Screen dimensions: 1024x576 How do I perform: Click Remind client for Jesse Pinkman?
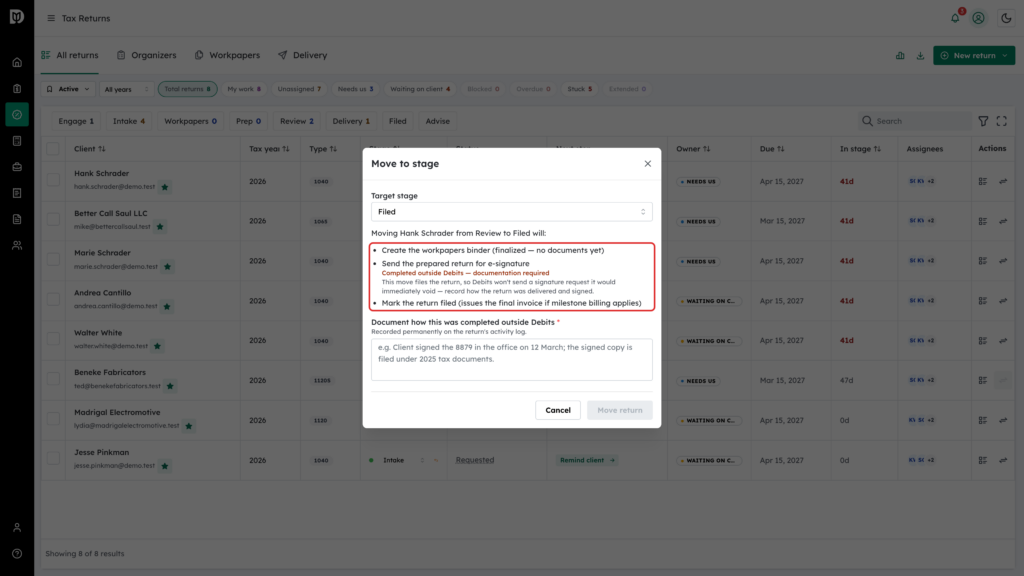tap(587, 460)
